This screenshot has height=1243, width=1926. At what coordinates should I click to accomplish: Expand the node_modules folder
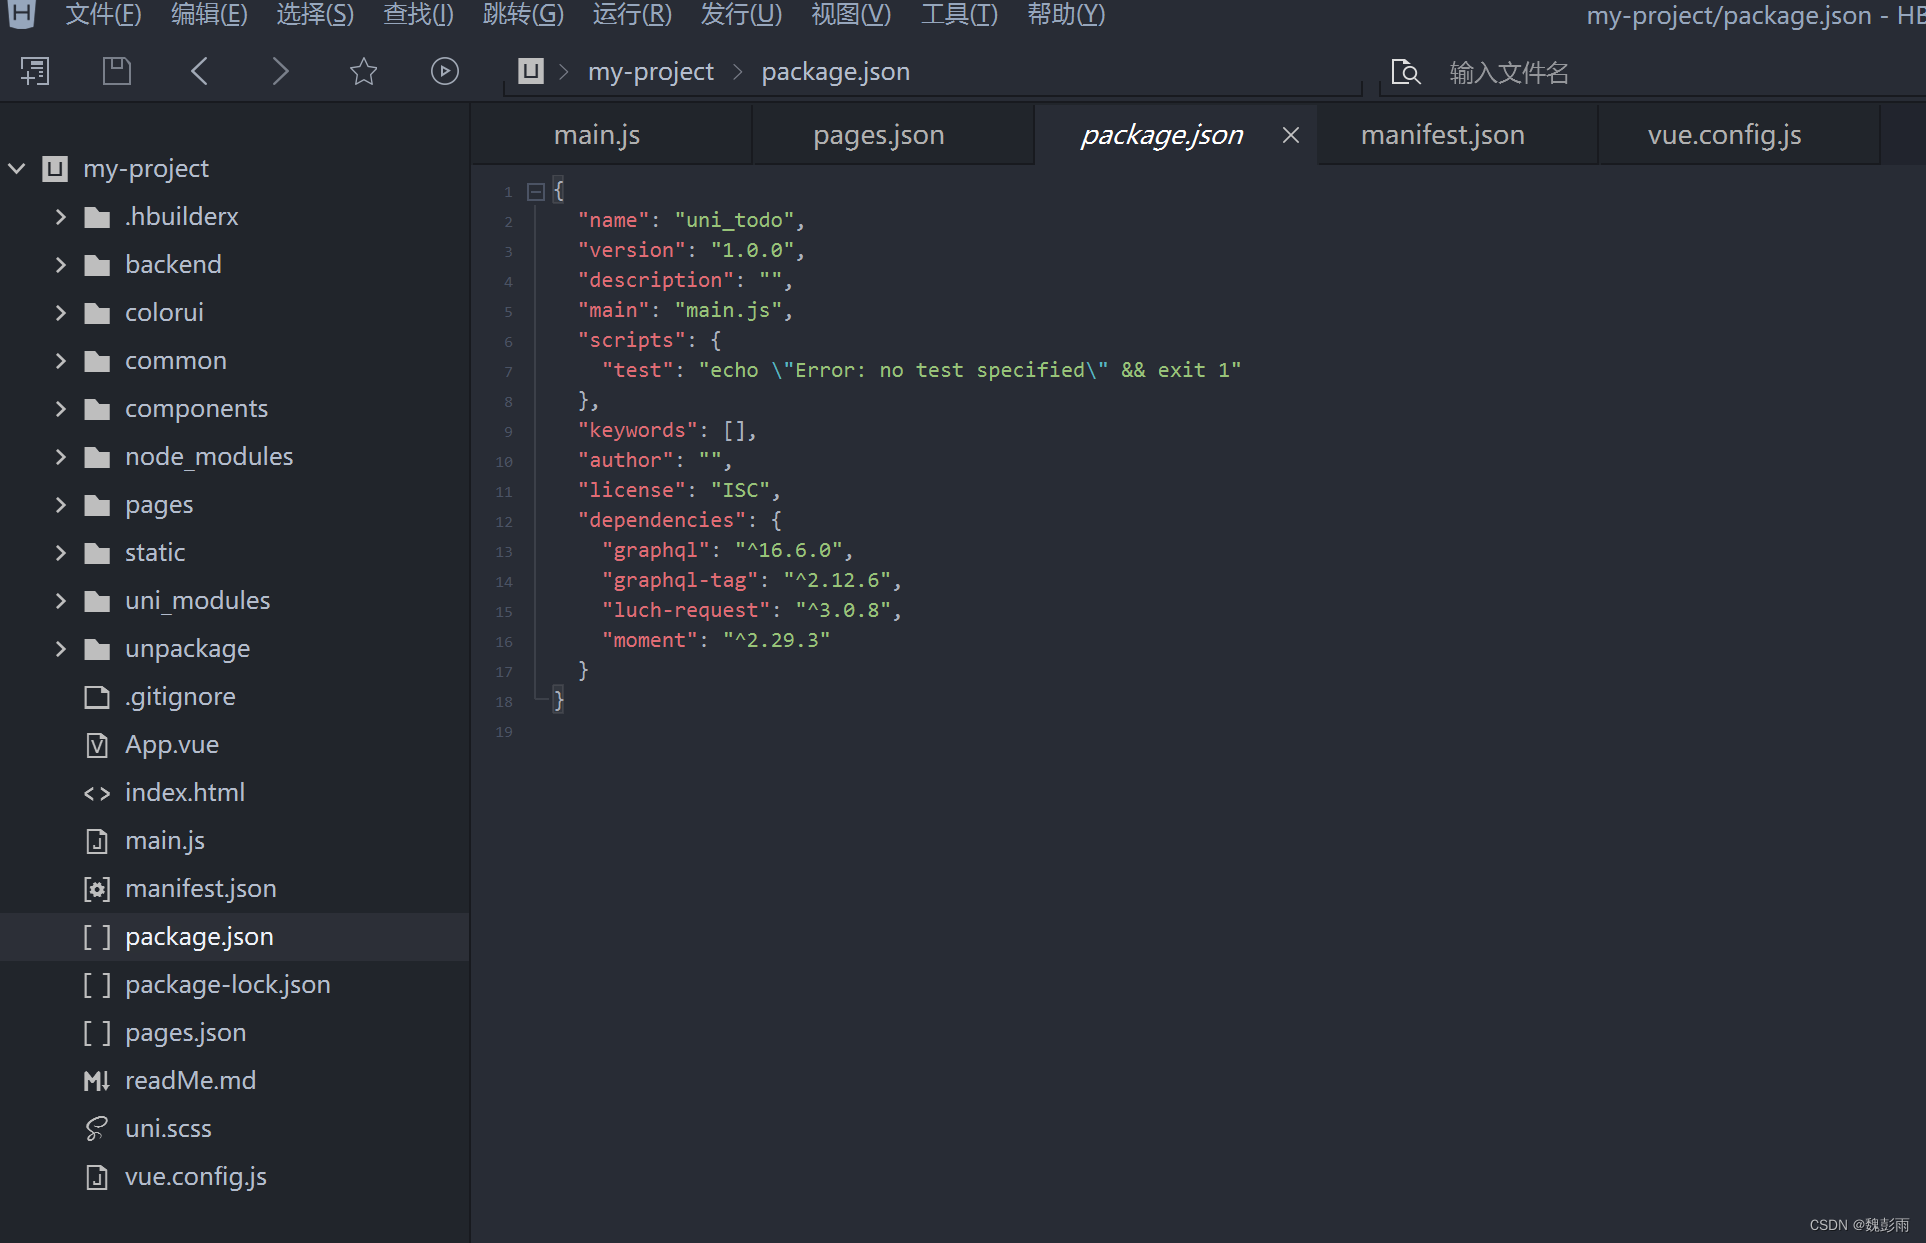tap(61, 457)
